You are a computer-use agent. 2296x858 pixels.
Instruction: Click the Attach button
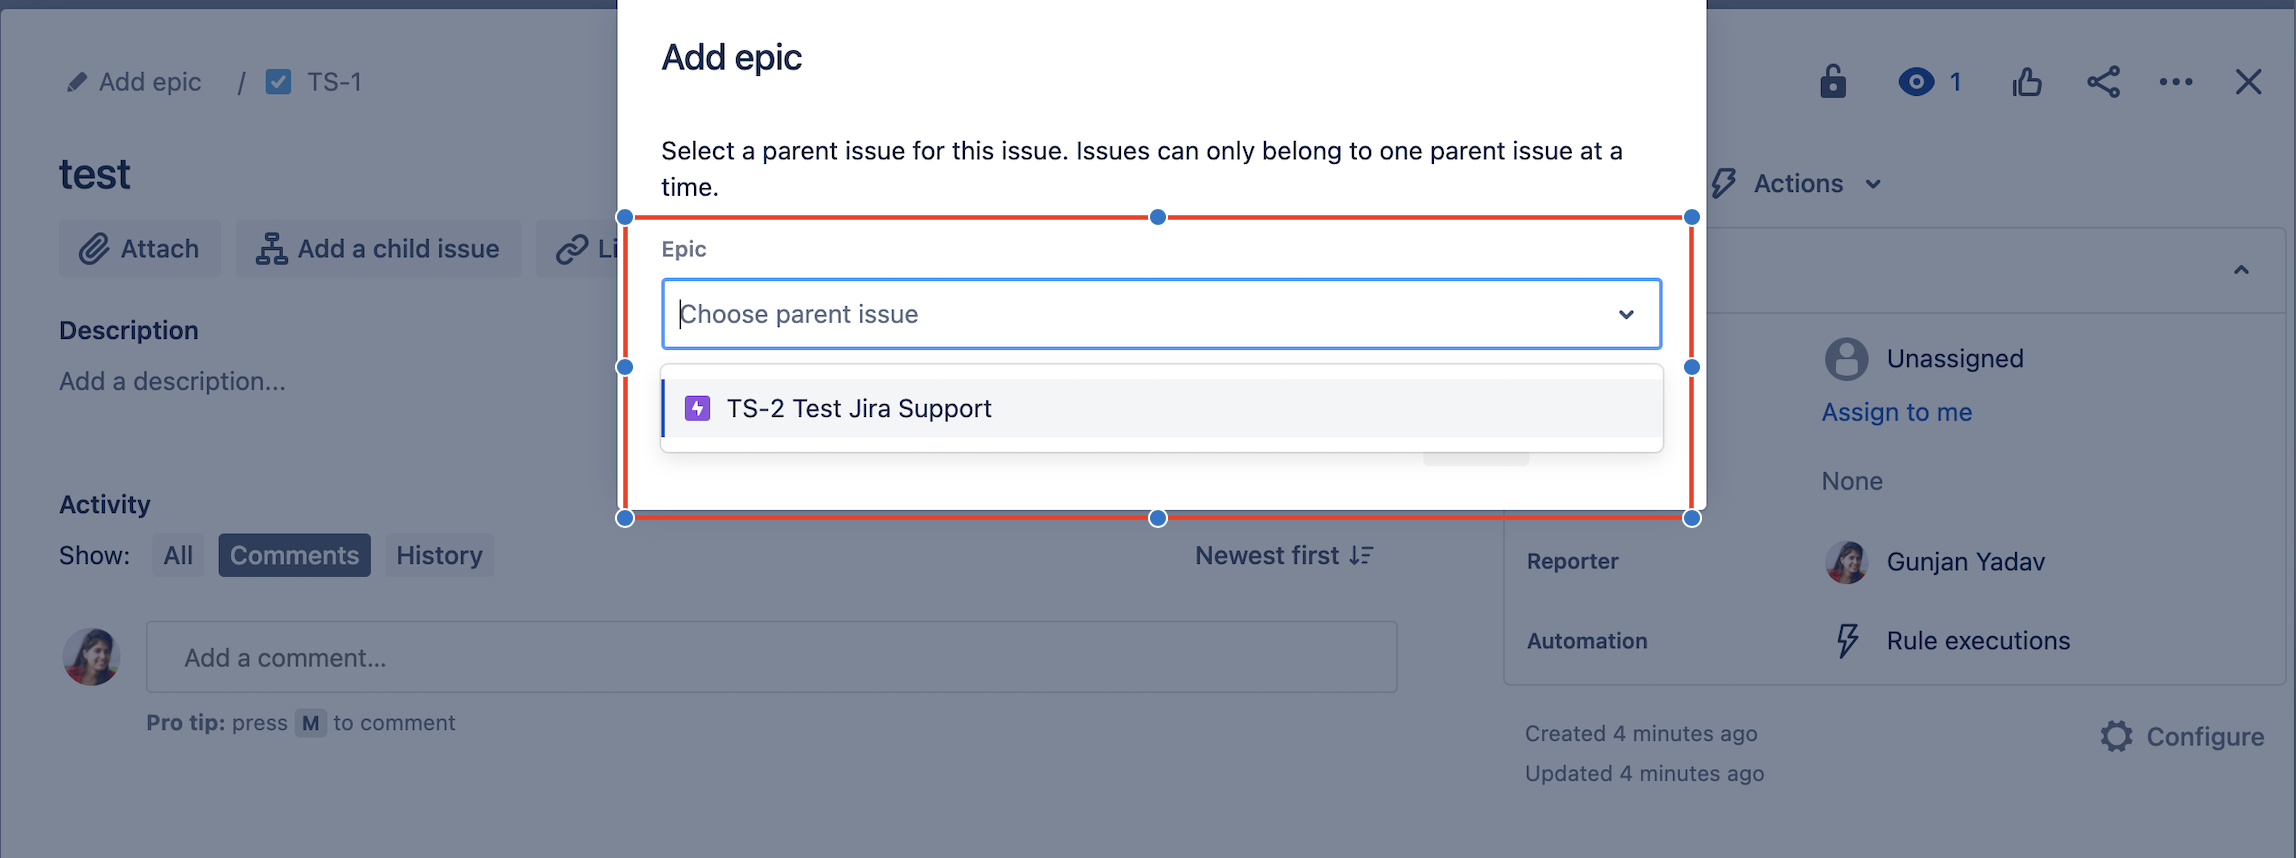pyautogui.click(x=140, y=249)
